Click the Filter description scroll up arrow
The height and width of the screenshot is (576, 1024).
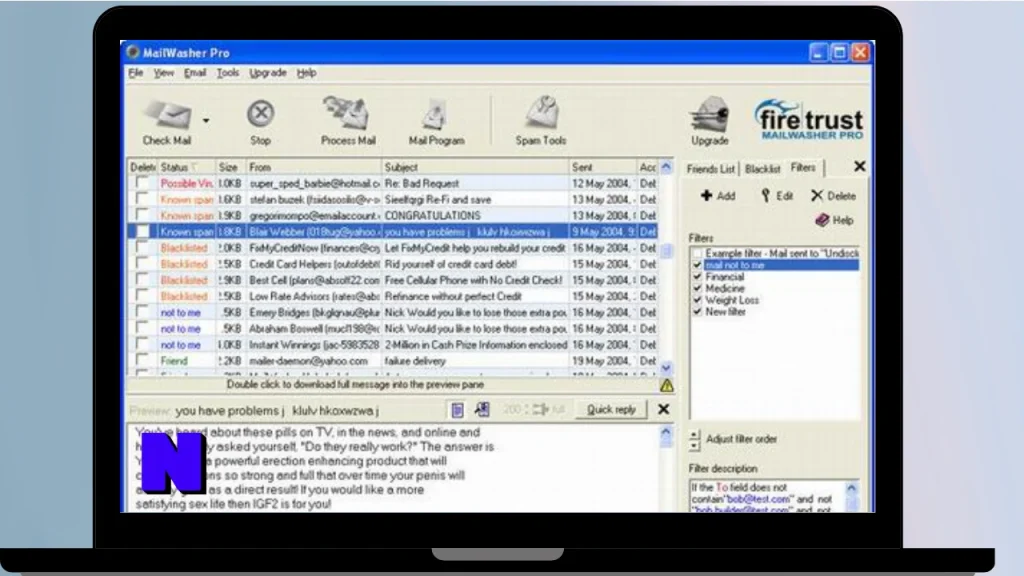[852, 488]
